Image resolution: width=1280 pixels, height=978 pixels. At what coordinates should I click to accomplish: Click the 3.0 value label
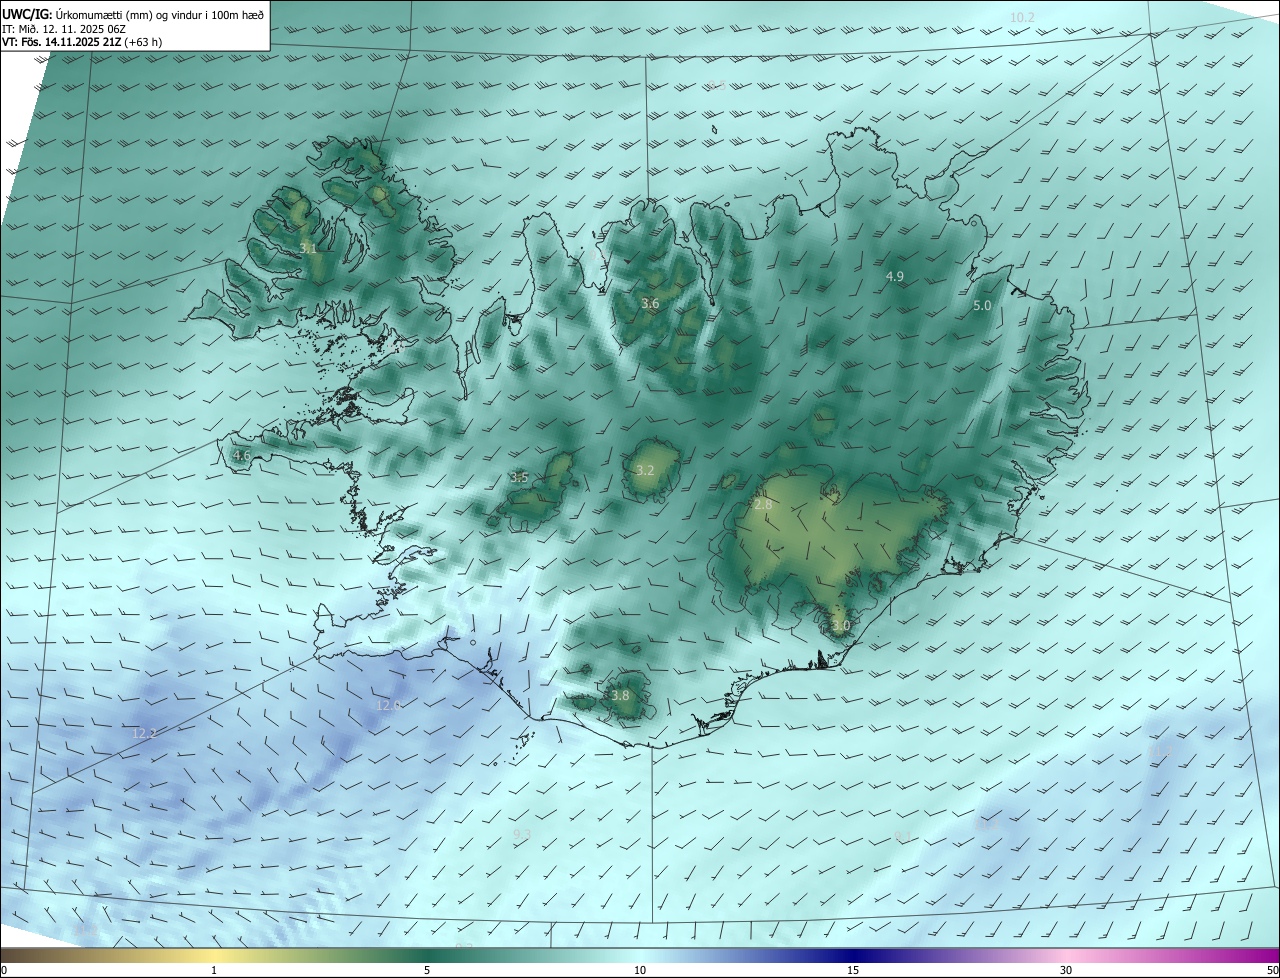tap(840, 626)
